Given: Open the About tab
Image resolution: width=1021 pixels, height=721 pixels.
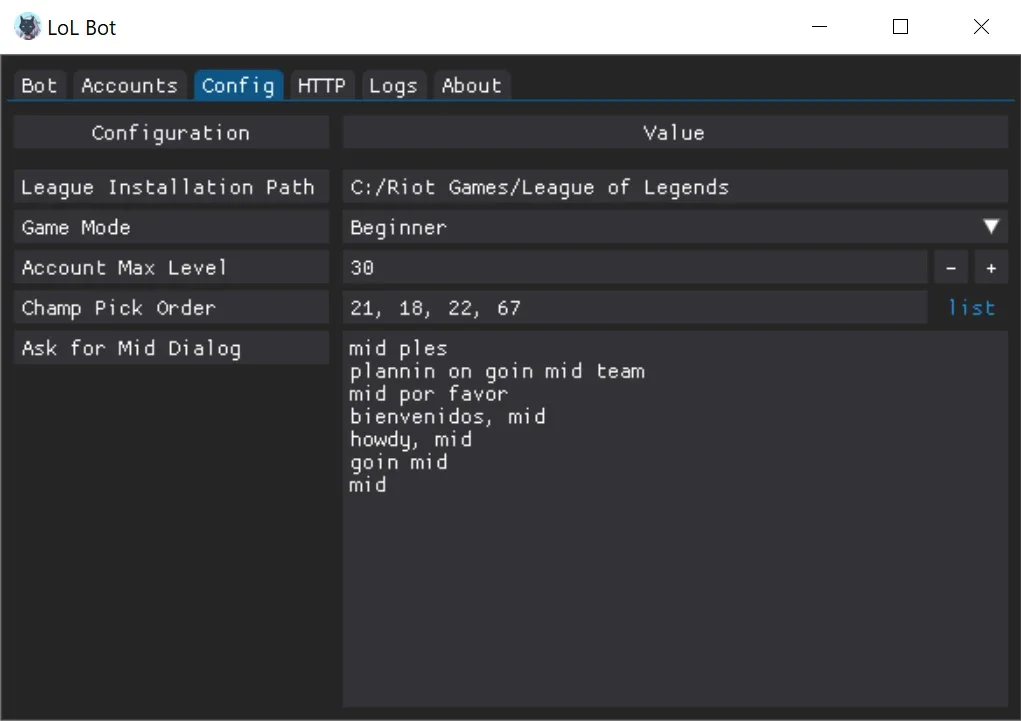Looking at the screenshot, I should pos(471,86).
